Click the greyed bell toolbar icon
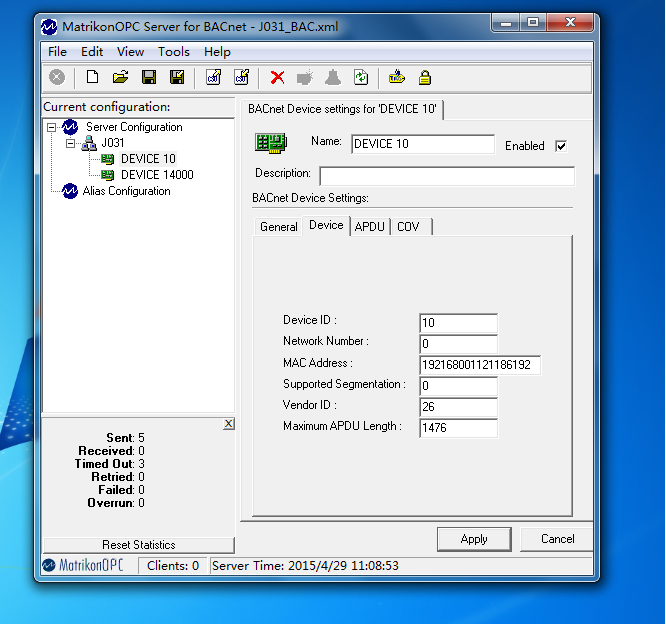The image size is (666, 624). pyautogui.click(x=333, y=77)
